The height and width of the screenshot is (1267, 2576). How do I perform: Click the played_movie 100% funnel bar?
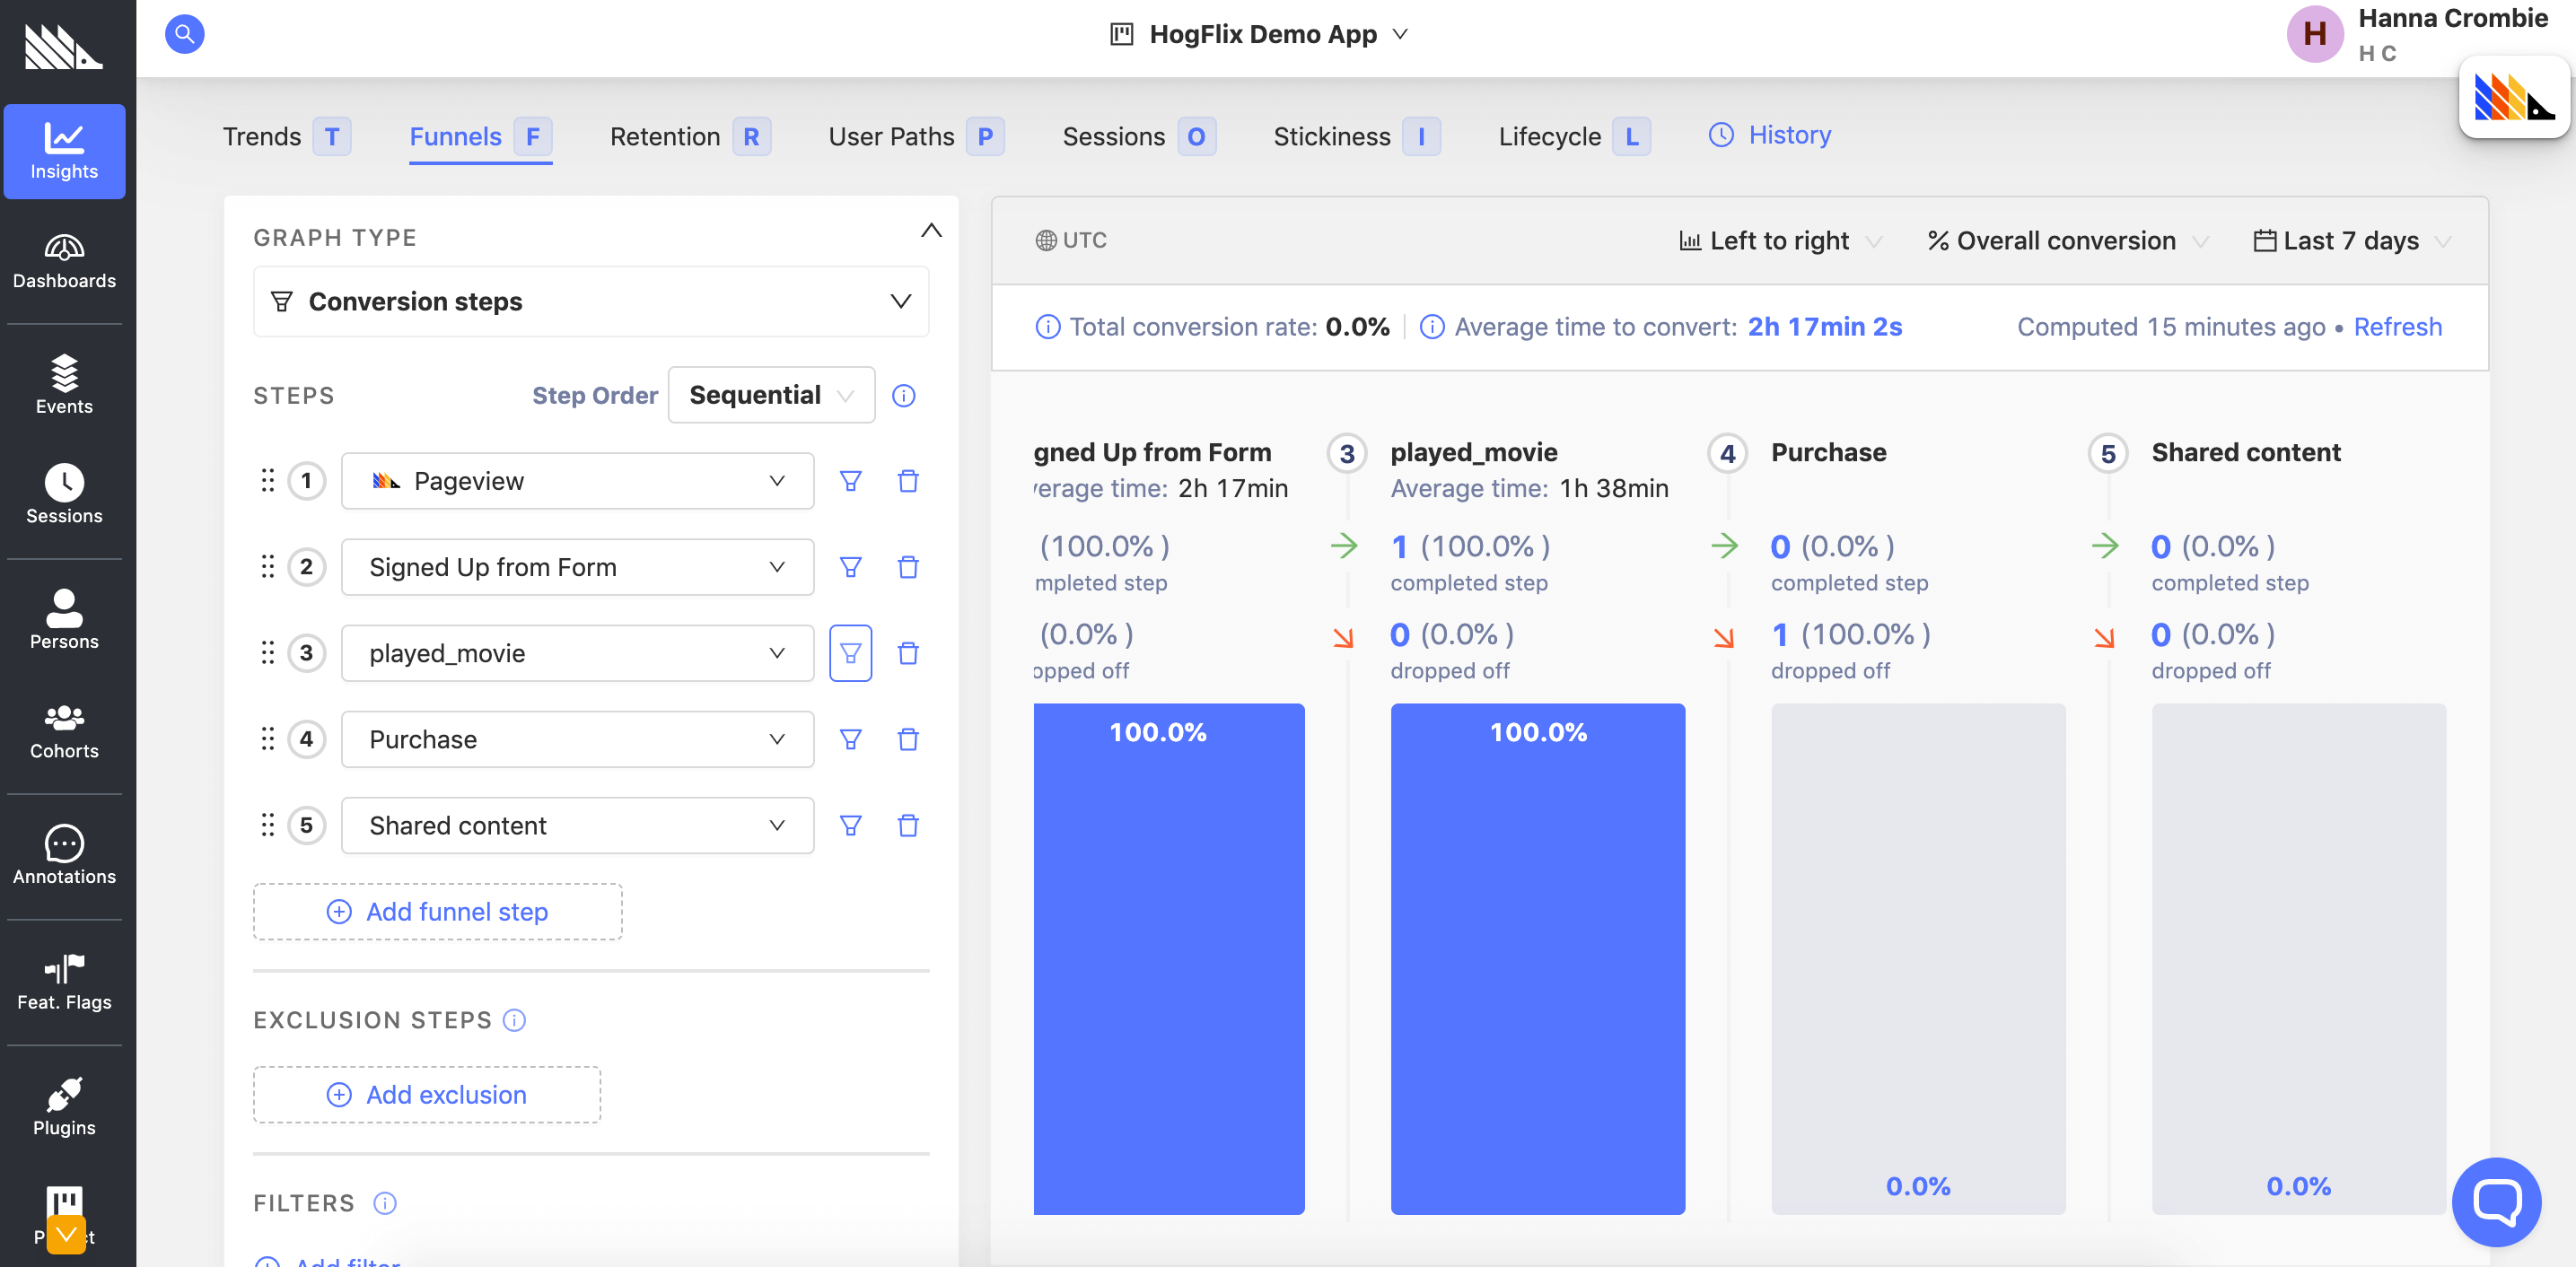1537,958
